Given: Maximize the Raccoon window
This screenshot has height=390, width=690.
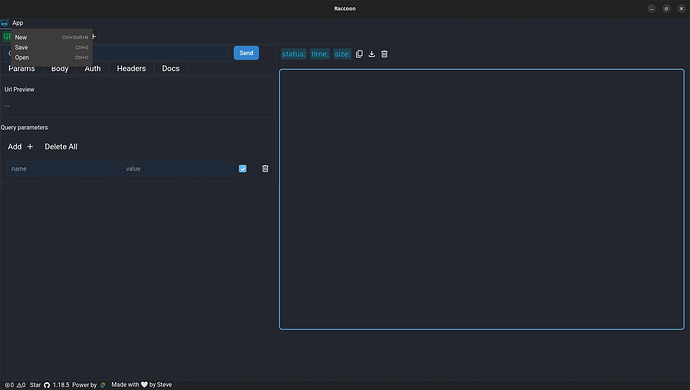Looking at the screenshot, I should 666,9.
